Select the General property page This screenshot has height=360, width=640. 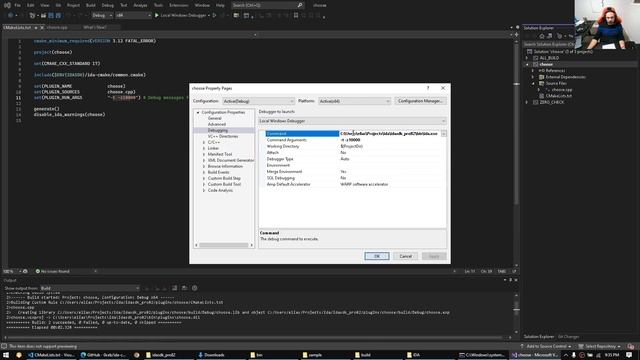point(215,118)
